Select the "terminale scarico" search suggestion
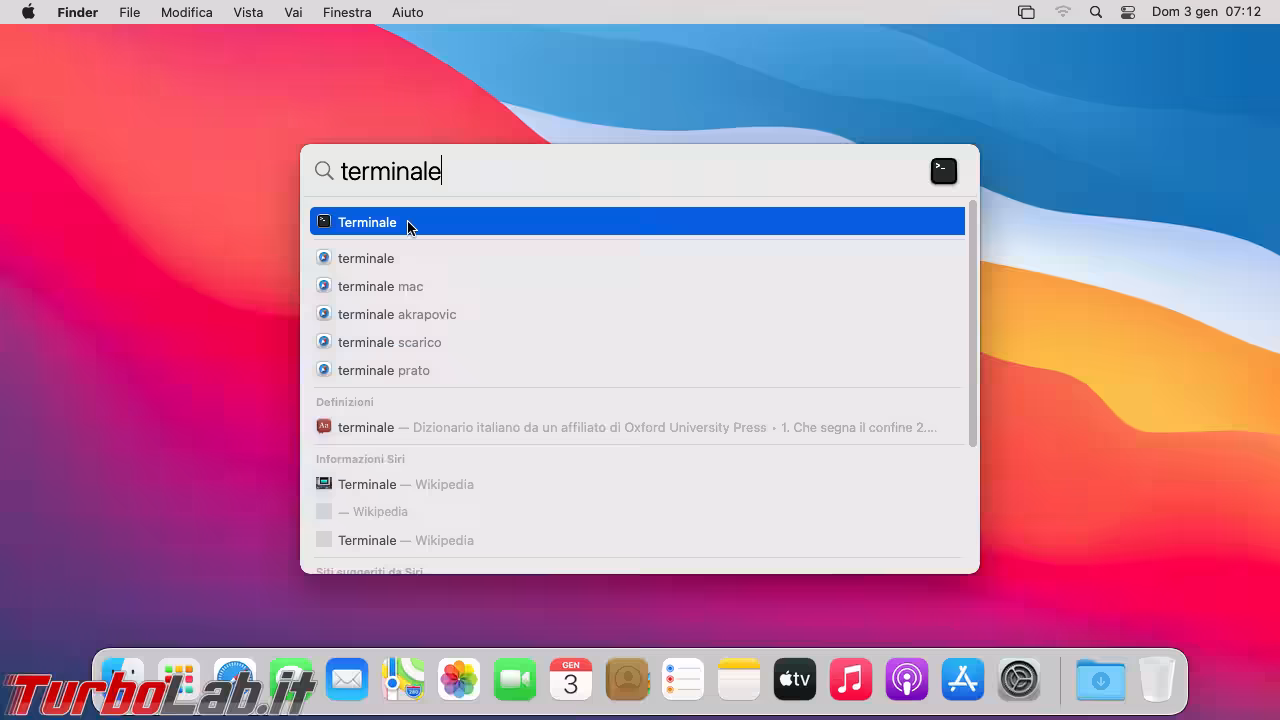 pos(389,342)
